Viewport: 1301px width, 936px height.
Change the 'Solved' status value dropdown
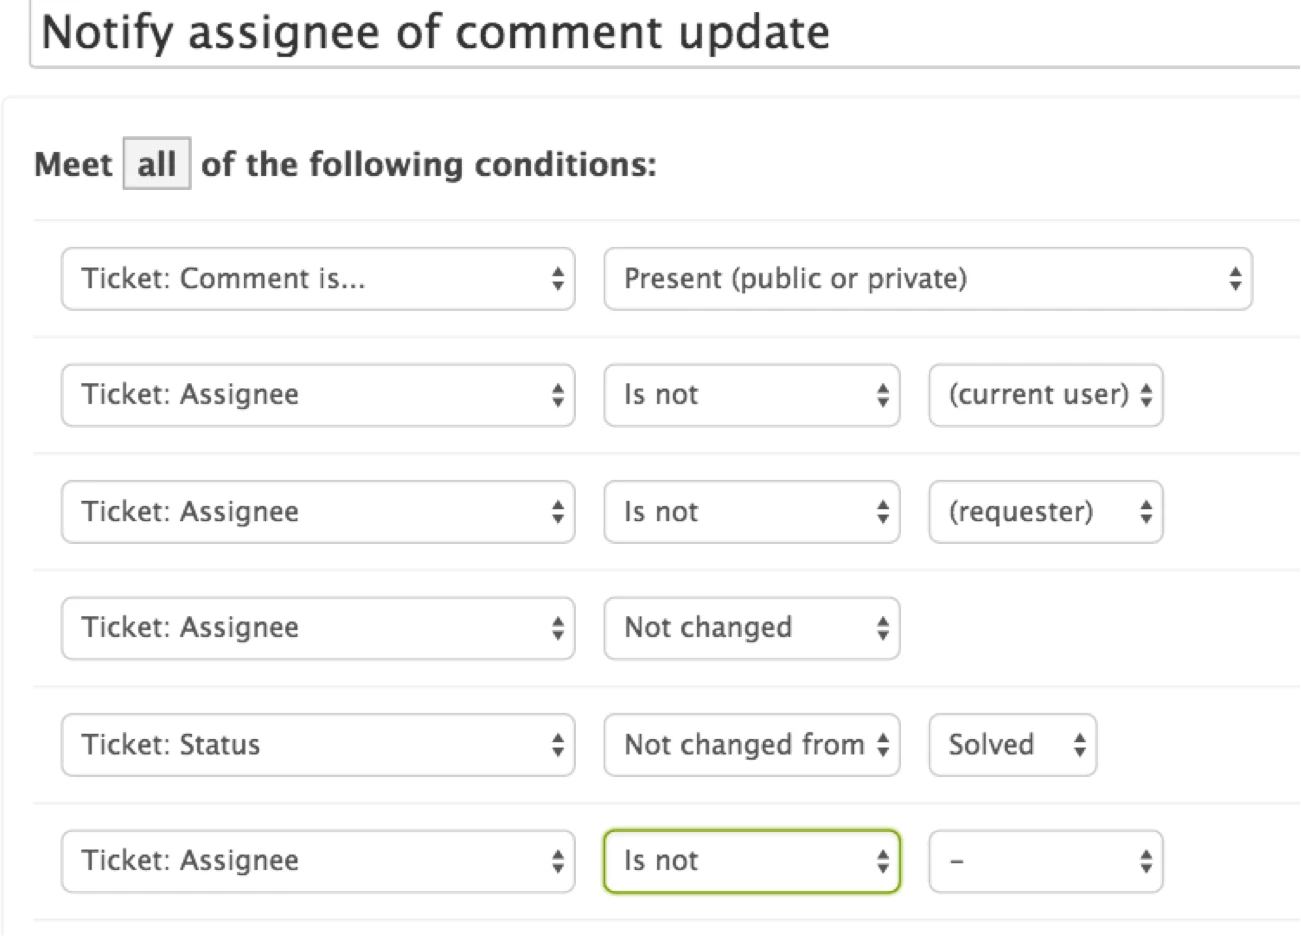coord(1012,745)
